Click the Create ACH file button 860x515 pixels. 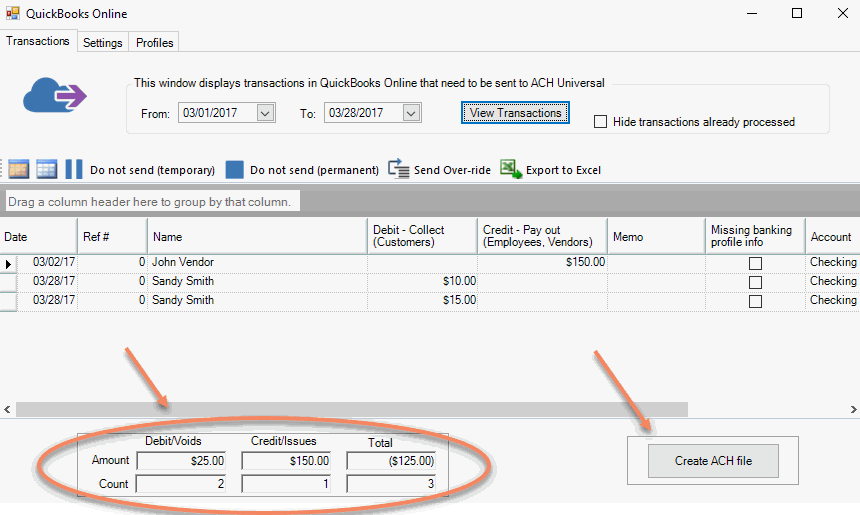coord(712,461)
